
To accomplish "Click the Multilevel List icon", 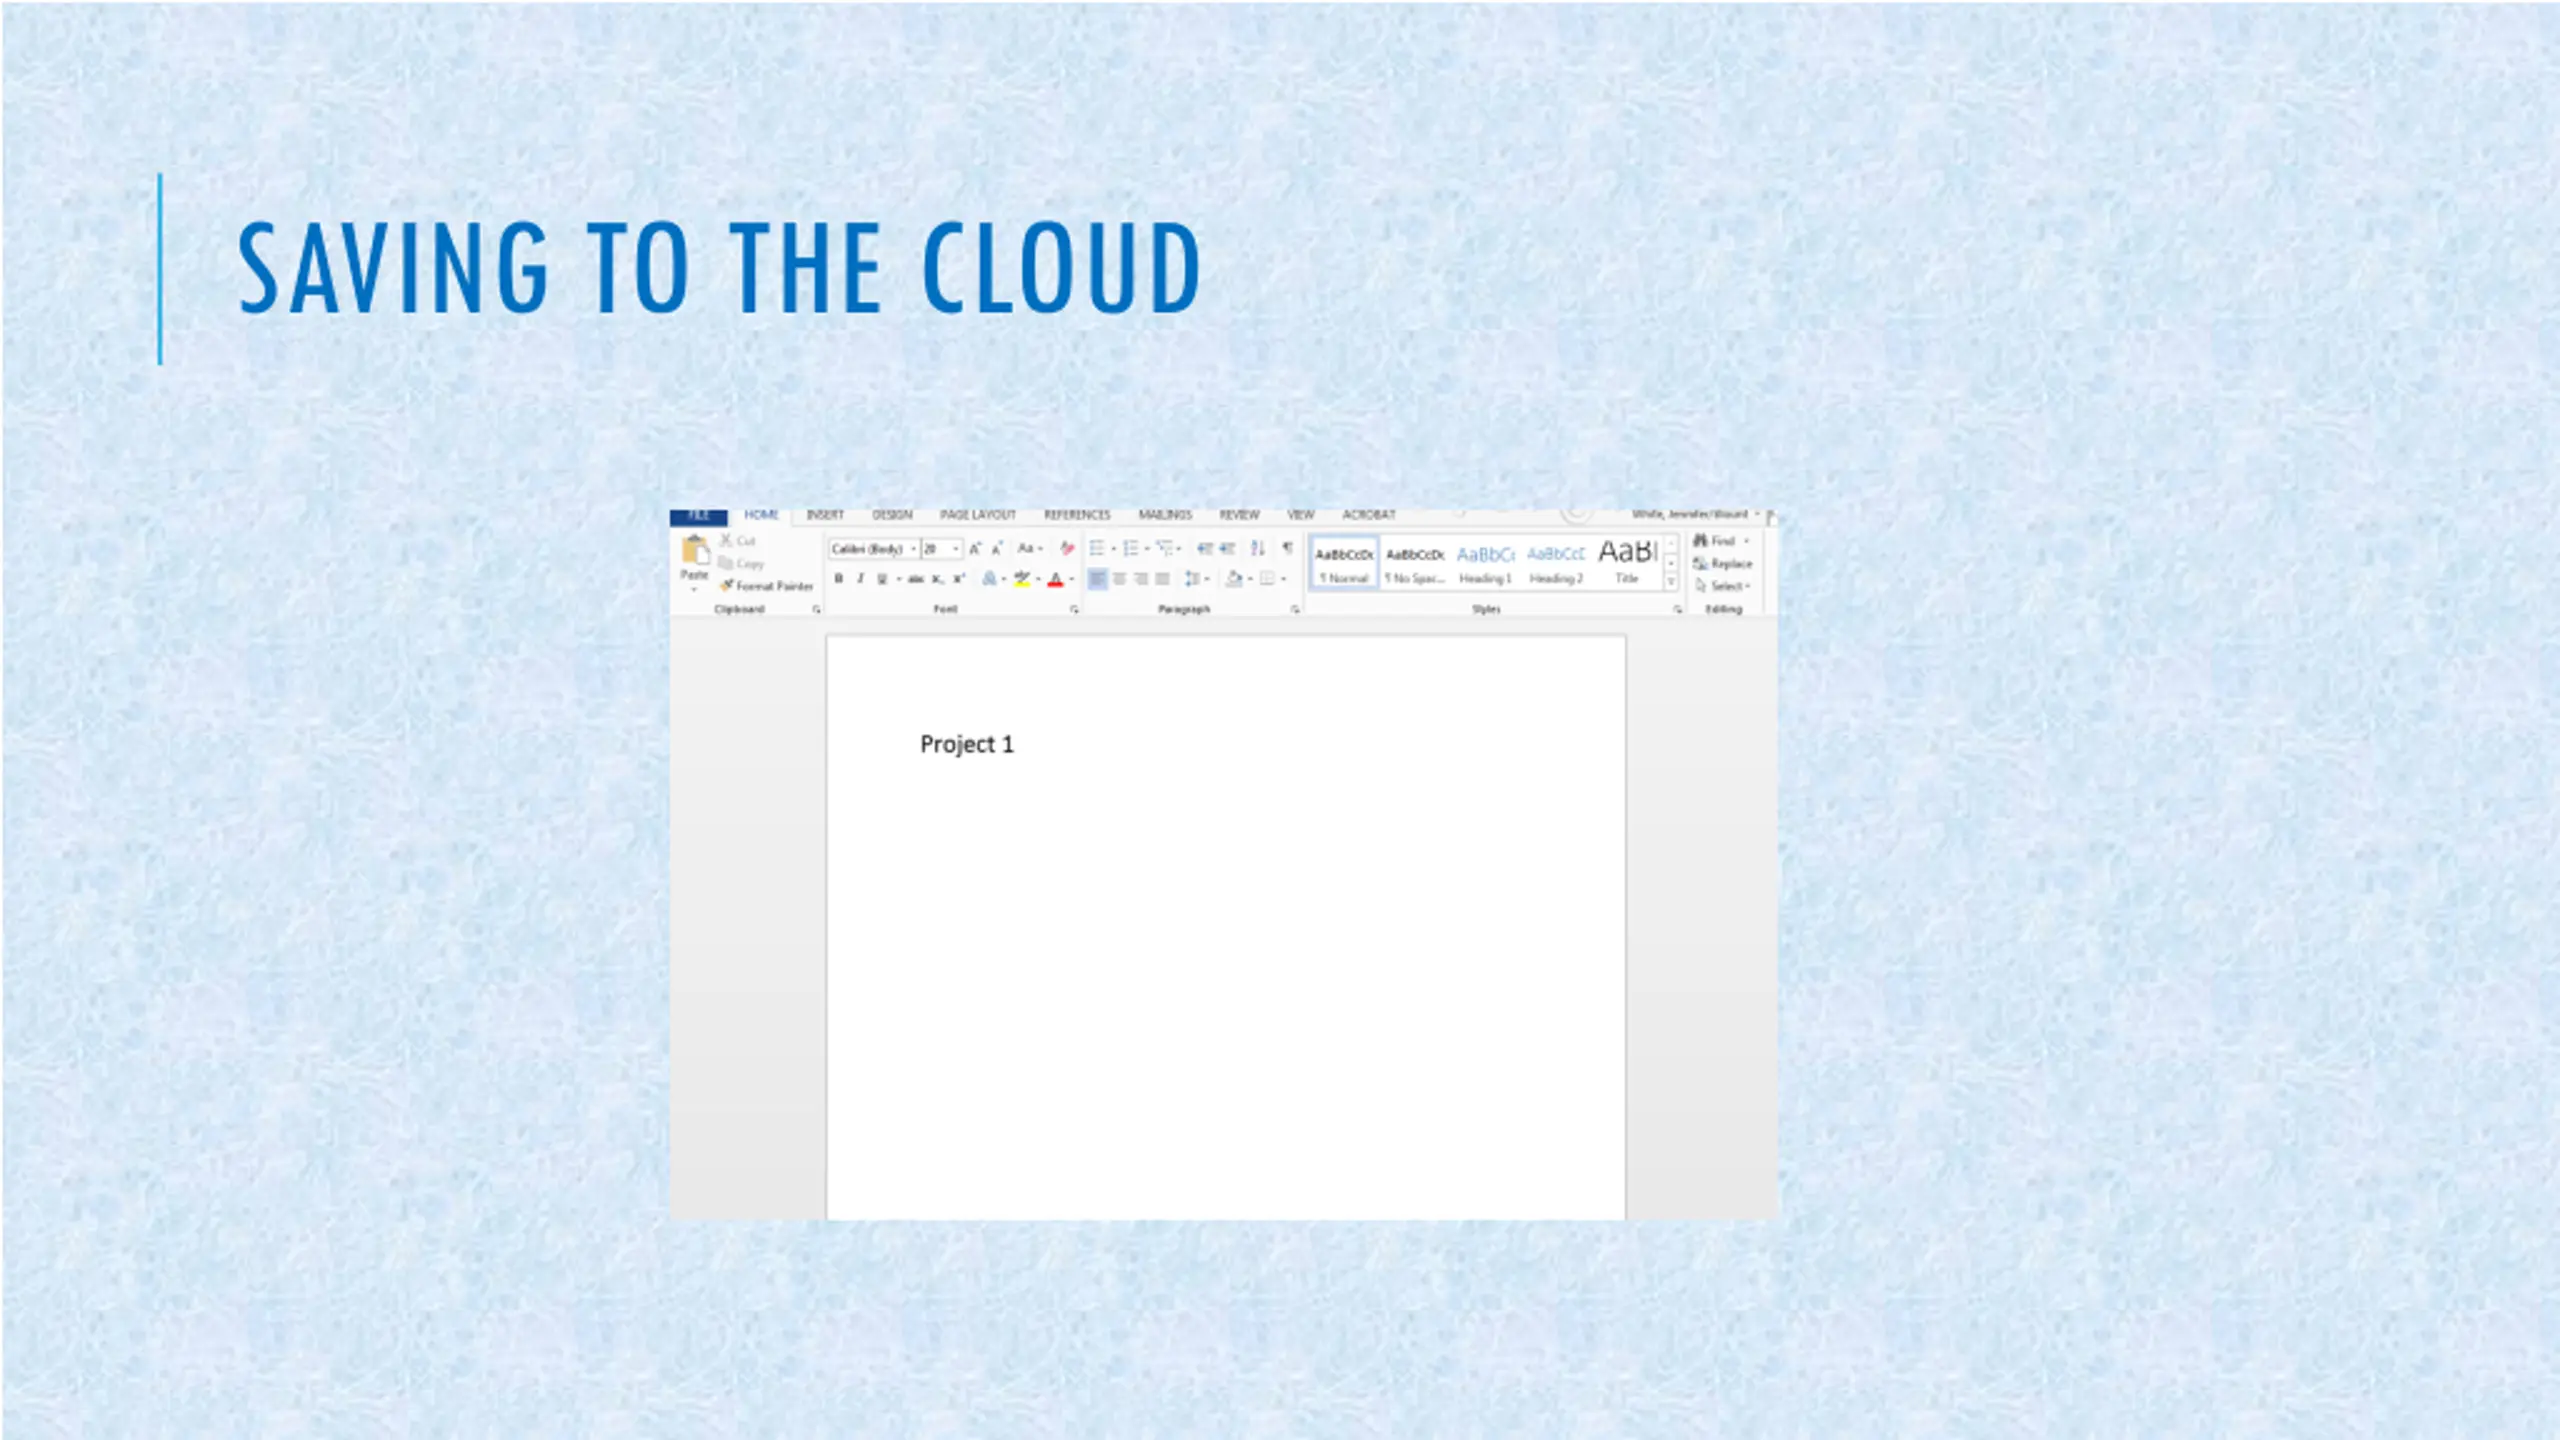I will point(1164,548).
